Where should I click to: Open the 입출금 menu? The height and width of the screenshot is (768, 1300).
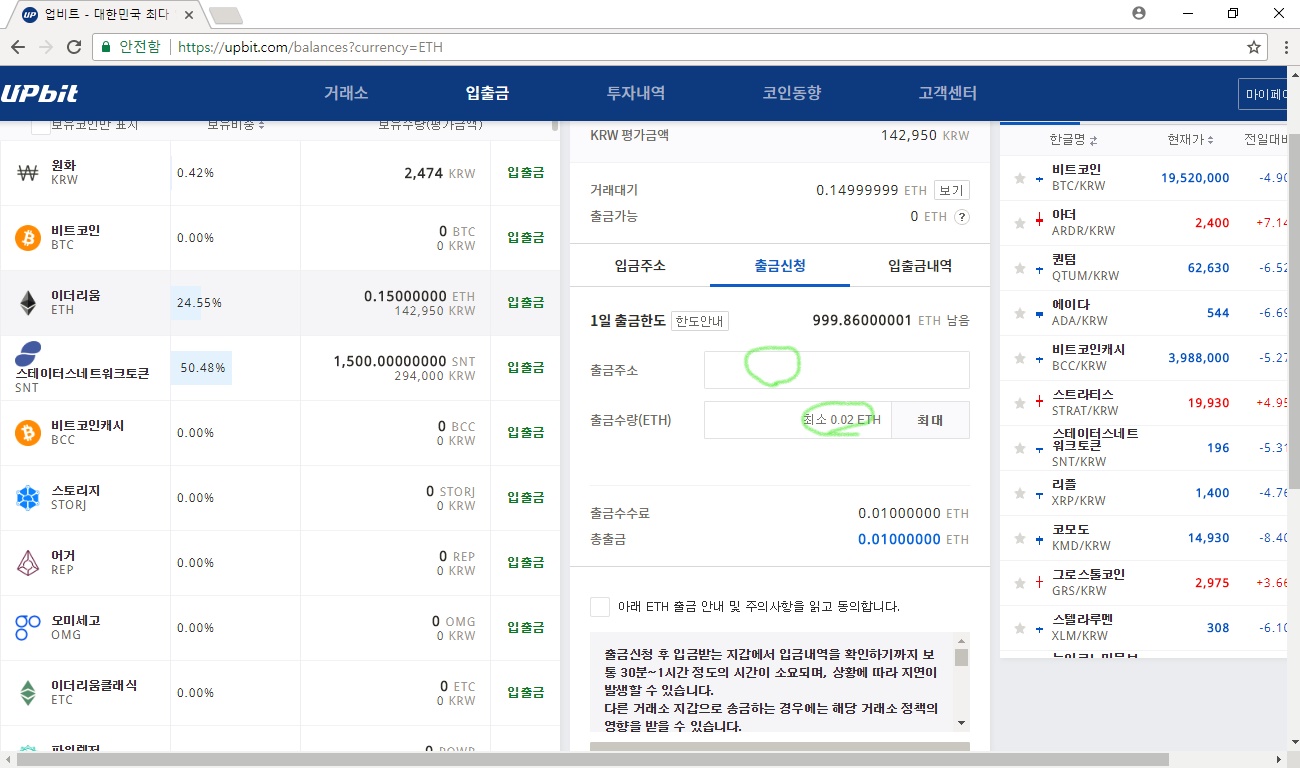coord(487,93)
